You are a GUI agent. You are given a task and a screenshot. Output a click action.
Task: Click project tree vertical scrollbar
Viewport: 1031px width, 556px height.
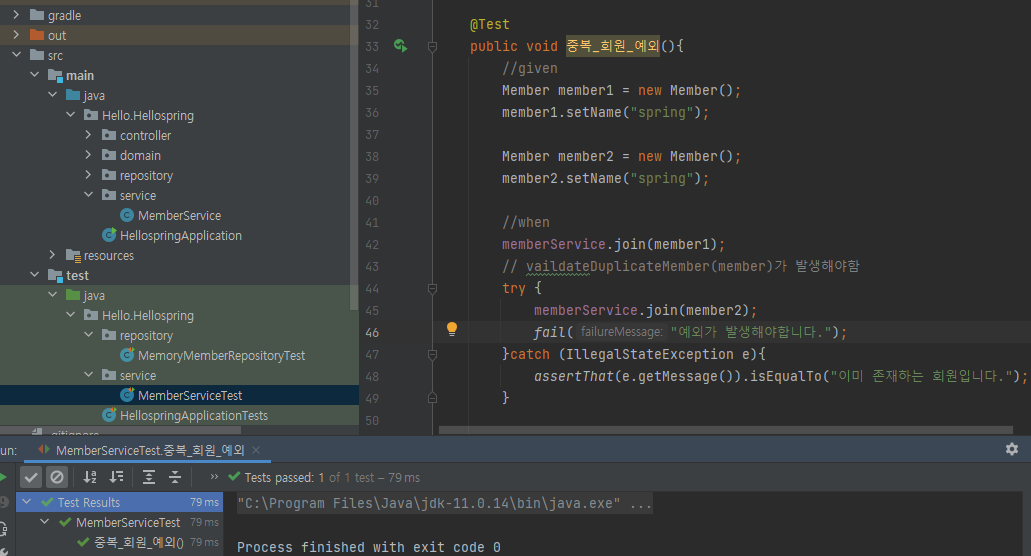click(354, 154)
